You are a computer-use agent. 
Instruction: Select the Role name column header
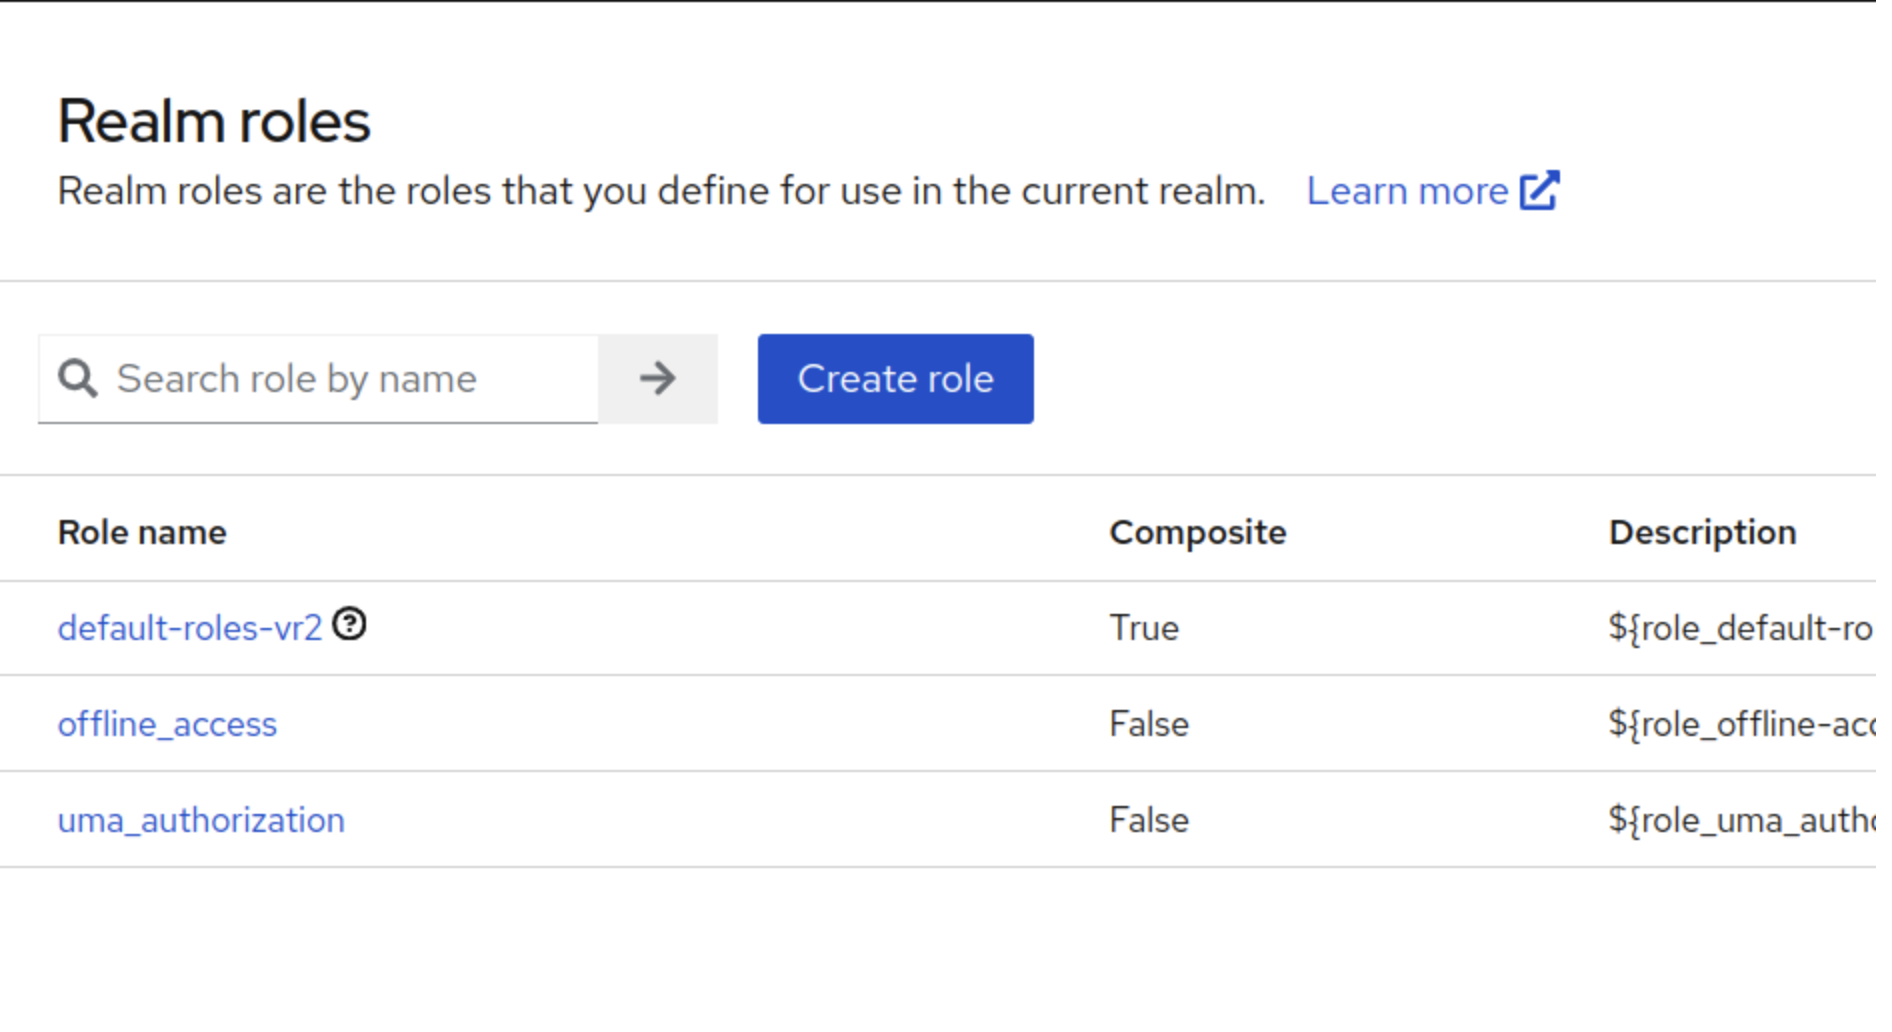pos(142,532)
